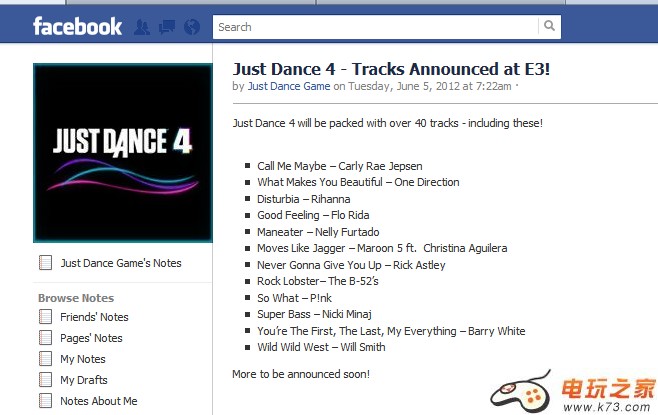Click Maneater – Nelly Furtado

(x=318, y=232)
